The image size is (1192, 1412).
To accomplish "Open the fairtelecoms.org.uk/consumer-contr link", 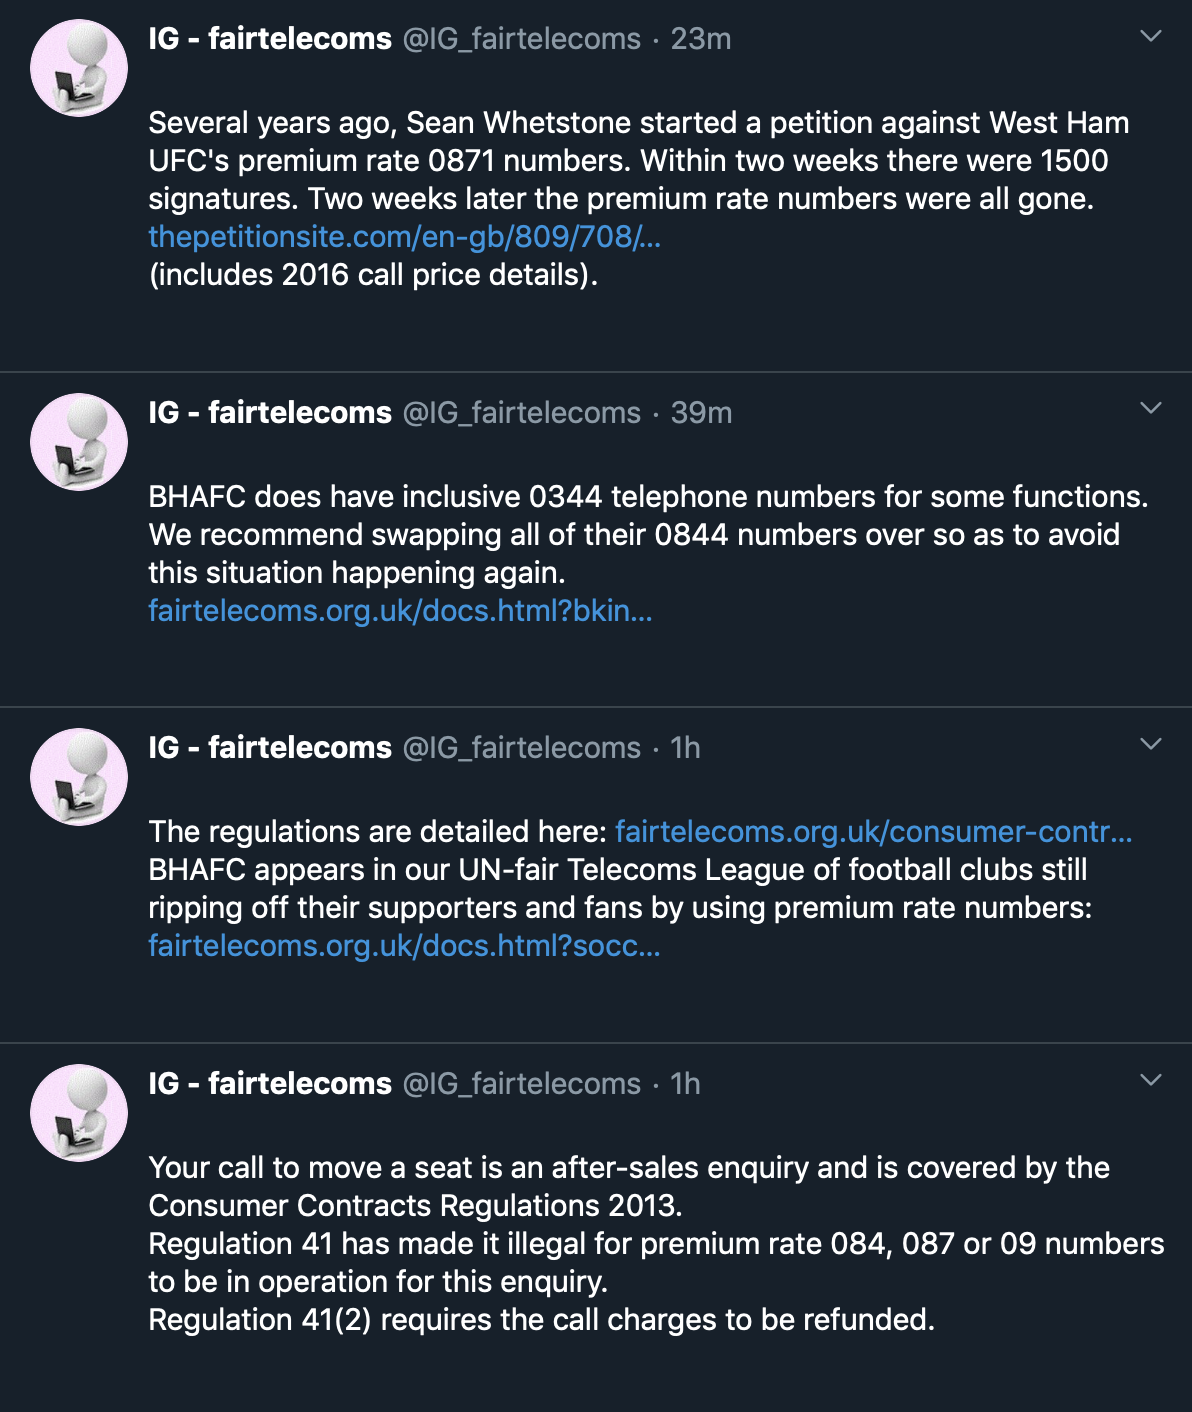I will 874,832.
